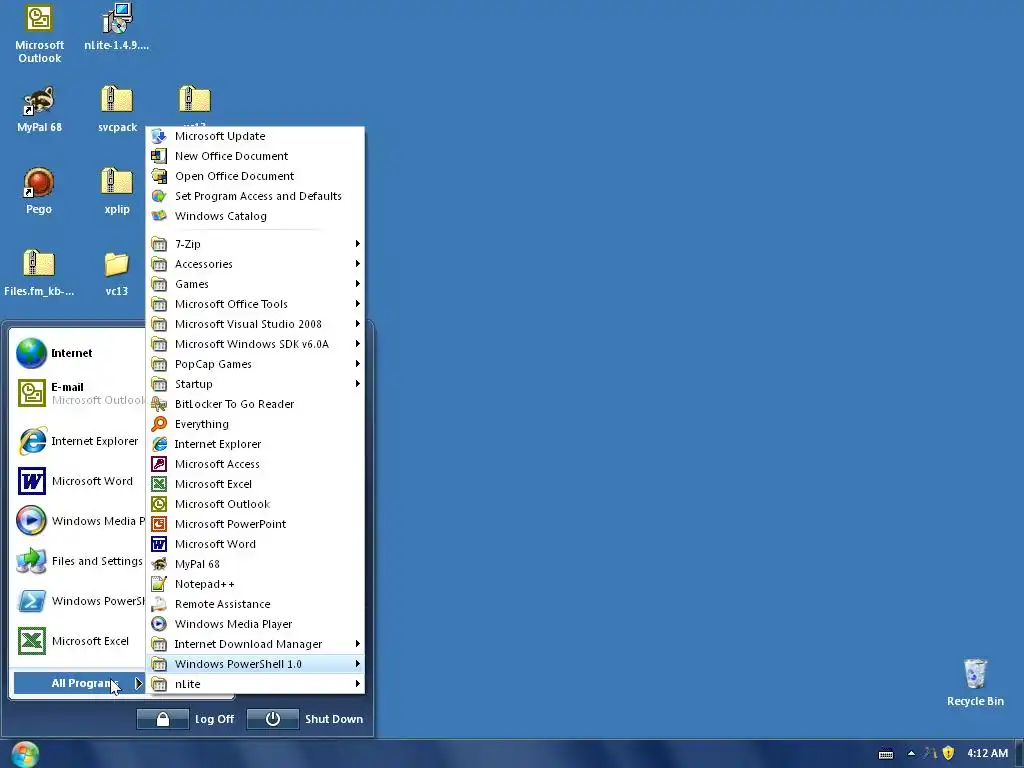This screenshot has height=768, width=1024.
Task: Select the MyPal 68 raccoon desktop icon
Action: point(39,109)
